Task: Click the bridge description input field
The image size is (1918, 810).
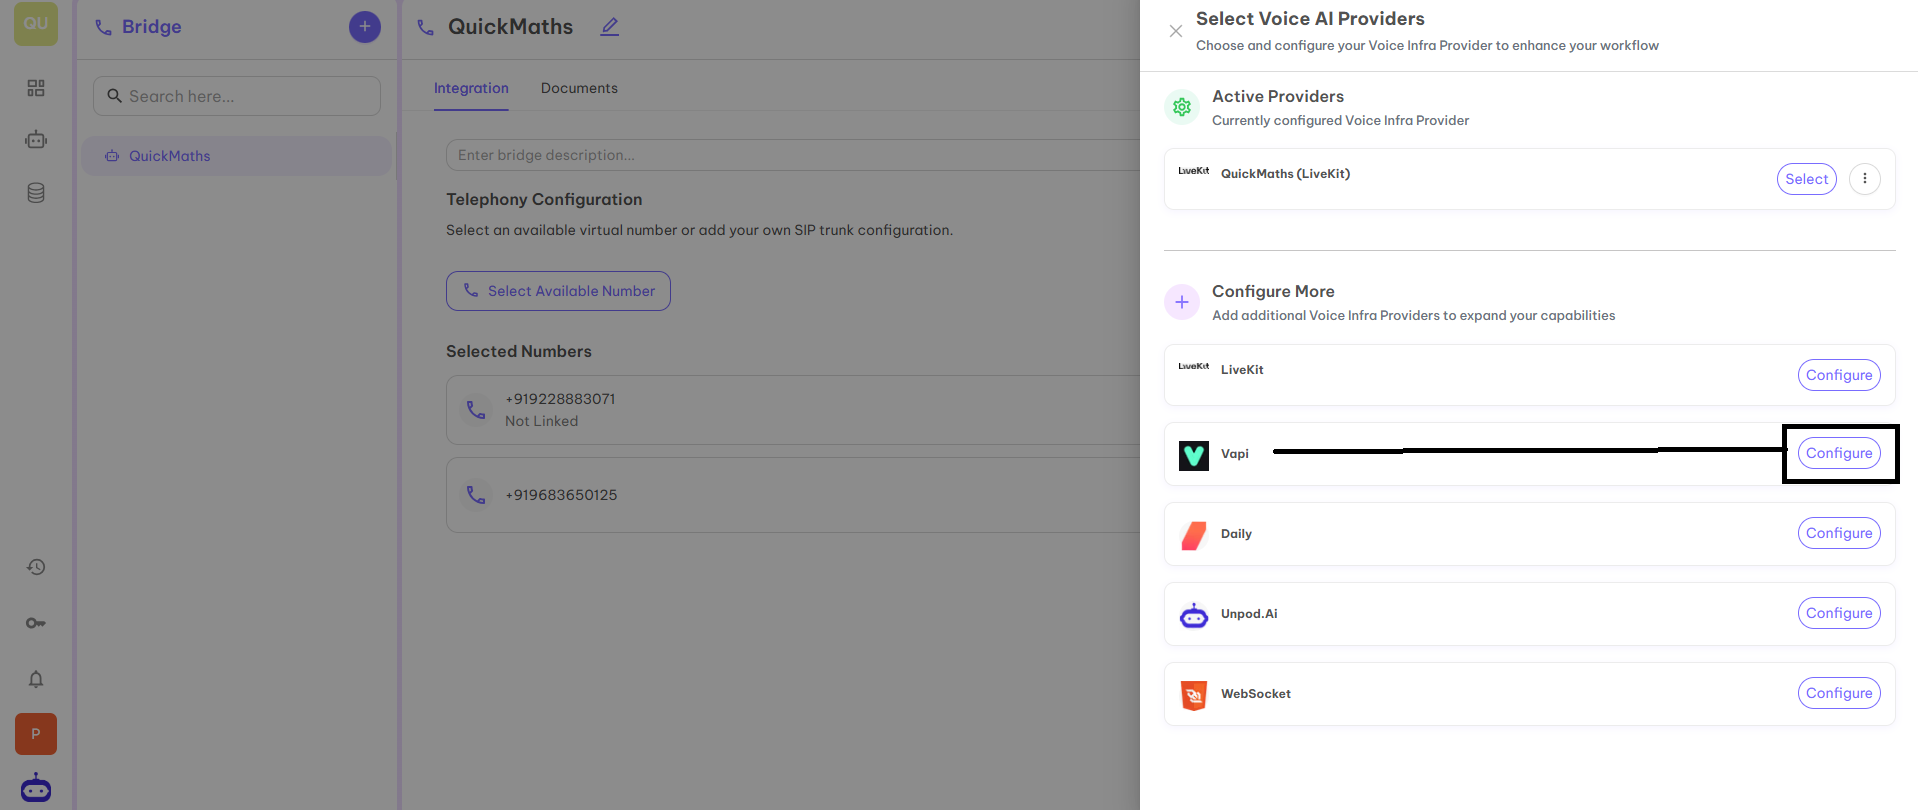Action: tap(793, 155)
